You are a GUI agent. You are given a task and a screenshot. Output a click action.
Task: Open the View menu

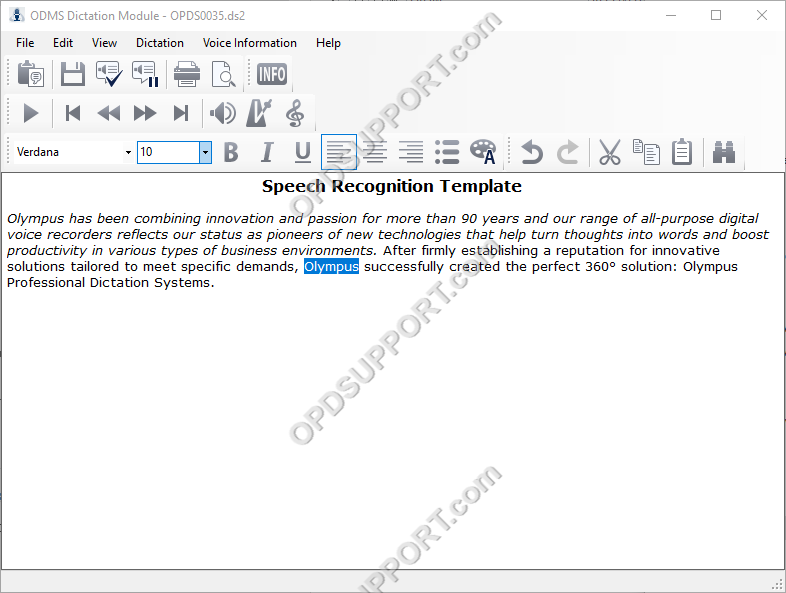[104, 43]
